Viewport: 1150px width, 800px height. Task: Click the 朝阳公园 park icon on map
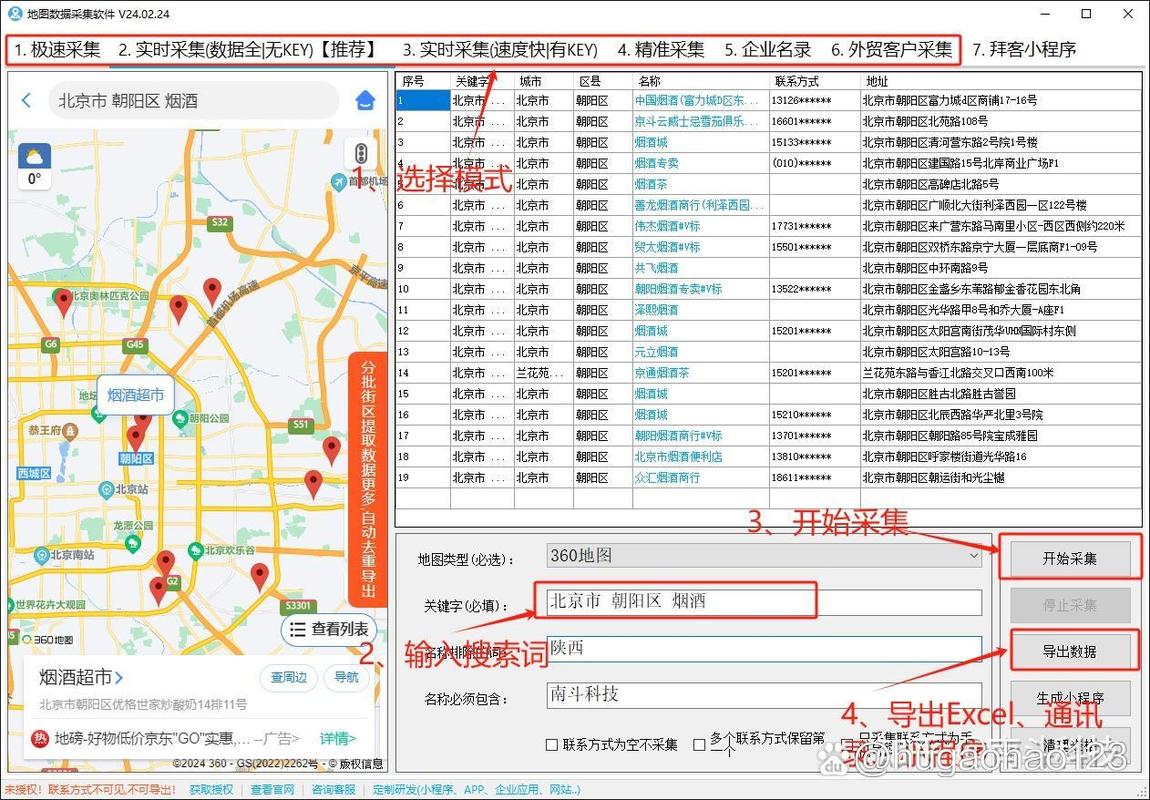tap(180, 419)
